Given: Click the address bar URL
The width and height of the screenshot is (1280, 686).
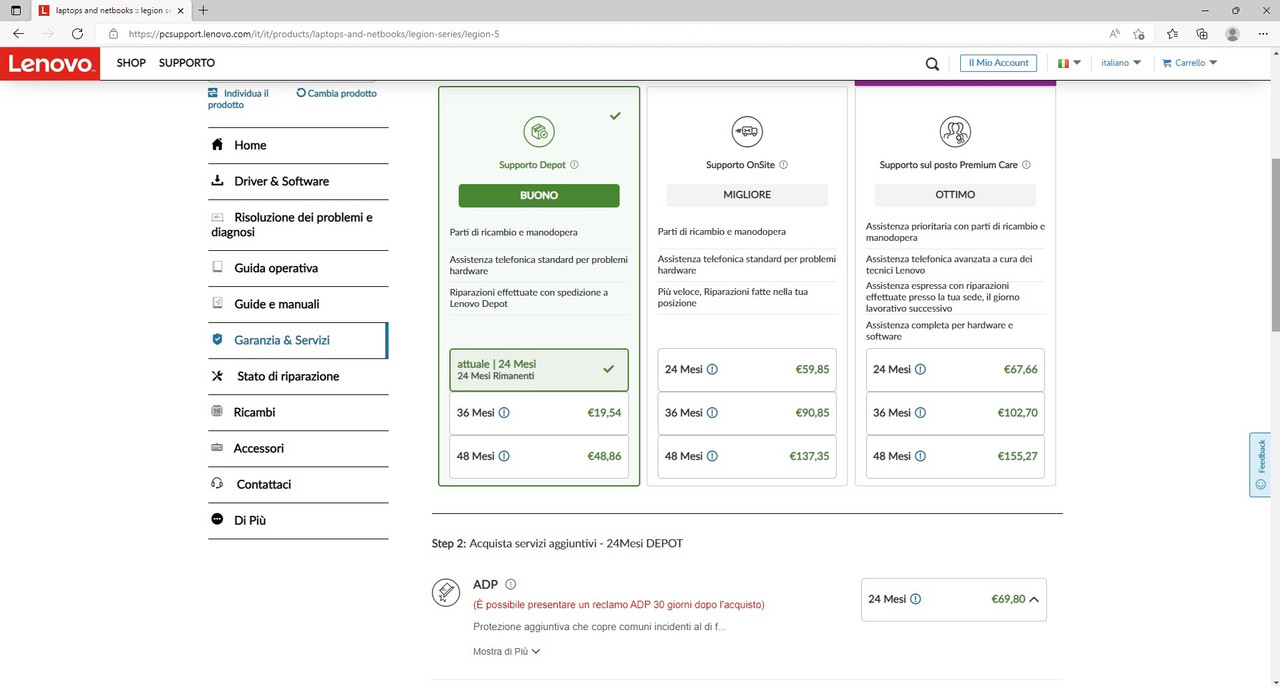Looking at the screenshot, I should pos(314,34).
